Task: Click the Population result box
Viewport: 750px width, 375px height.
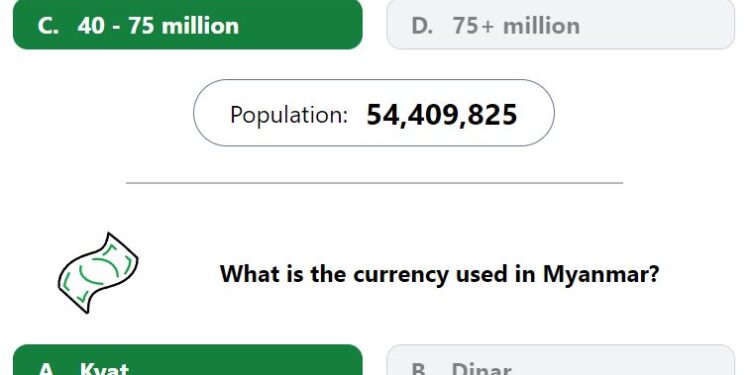Action: coord(374,113)
